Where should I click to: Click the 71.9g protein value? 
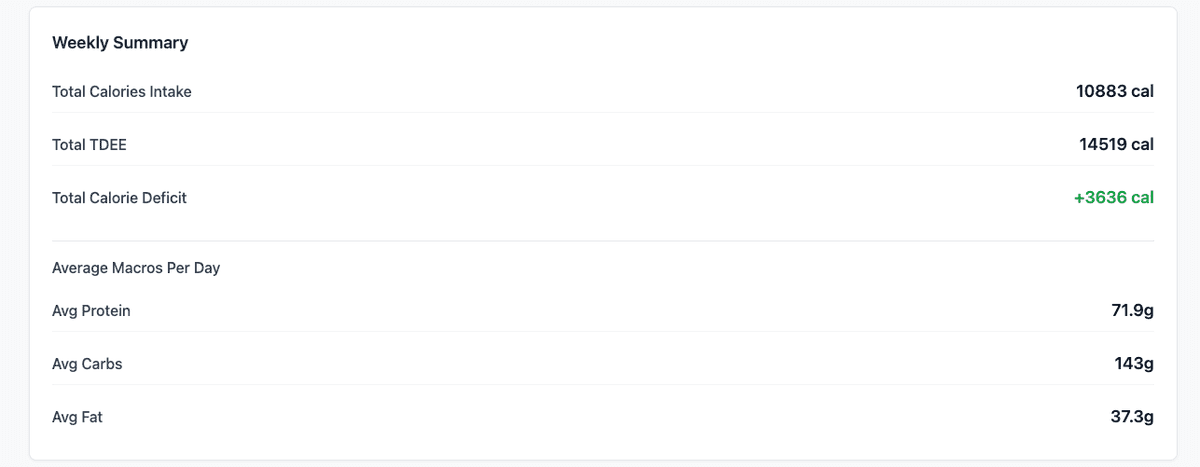pyautogui.click(x=1132, y=310)
